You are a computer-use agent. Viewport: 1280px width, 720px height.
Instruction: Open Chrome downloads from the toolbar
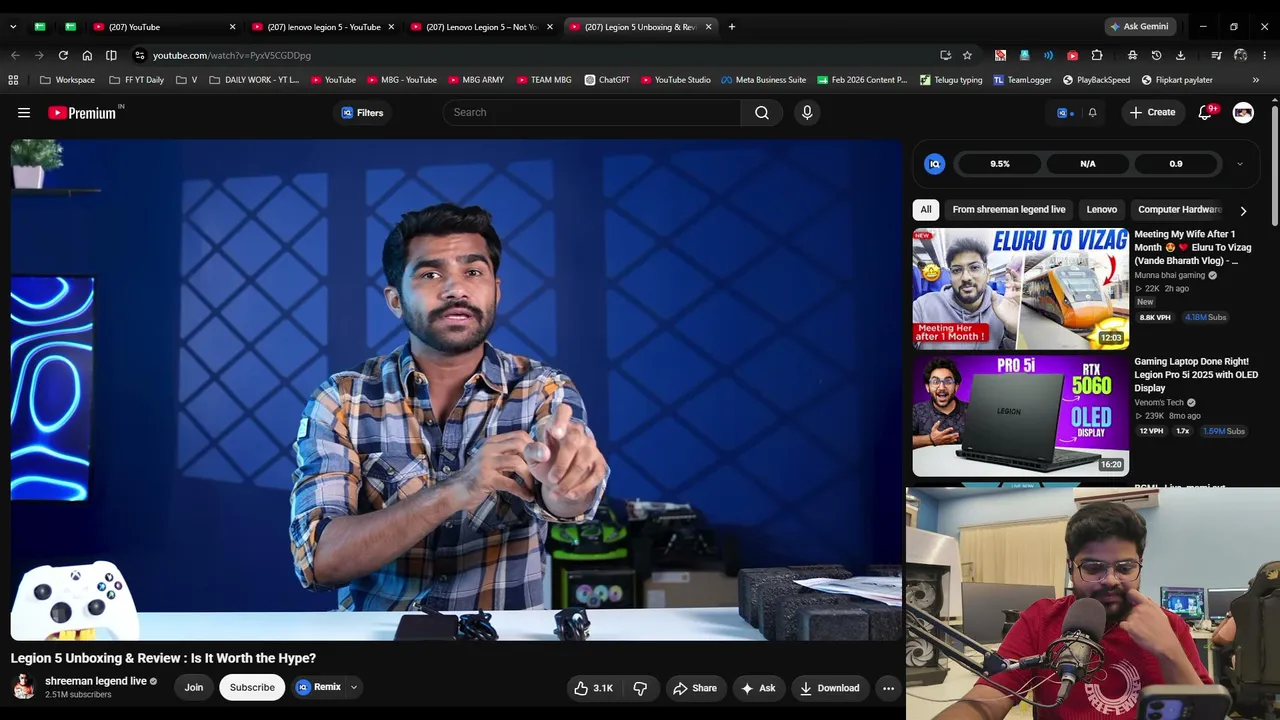[1180, 55]
